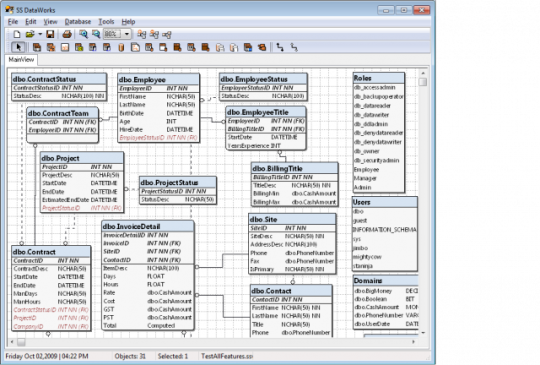Click the table icon with blue square badge
The image size is (540, 365).
248,47
